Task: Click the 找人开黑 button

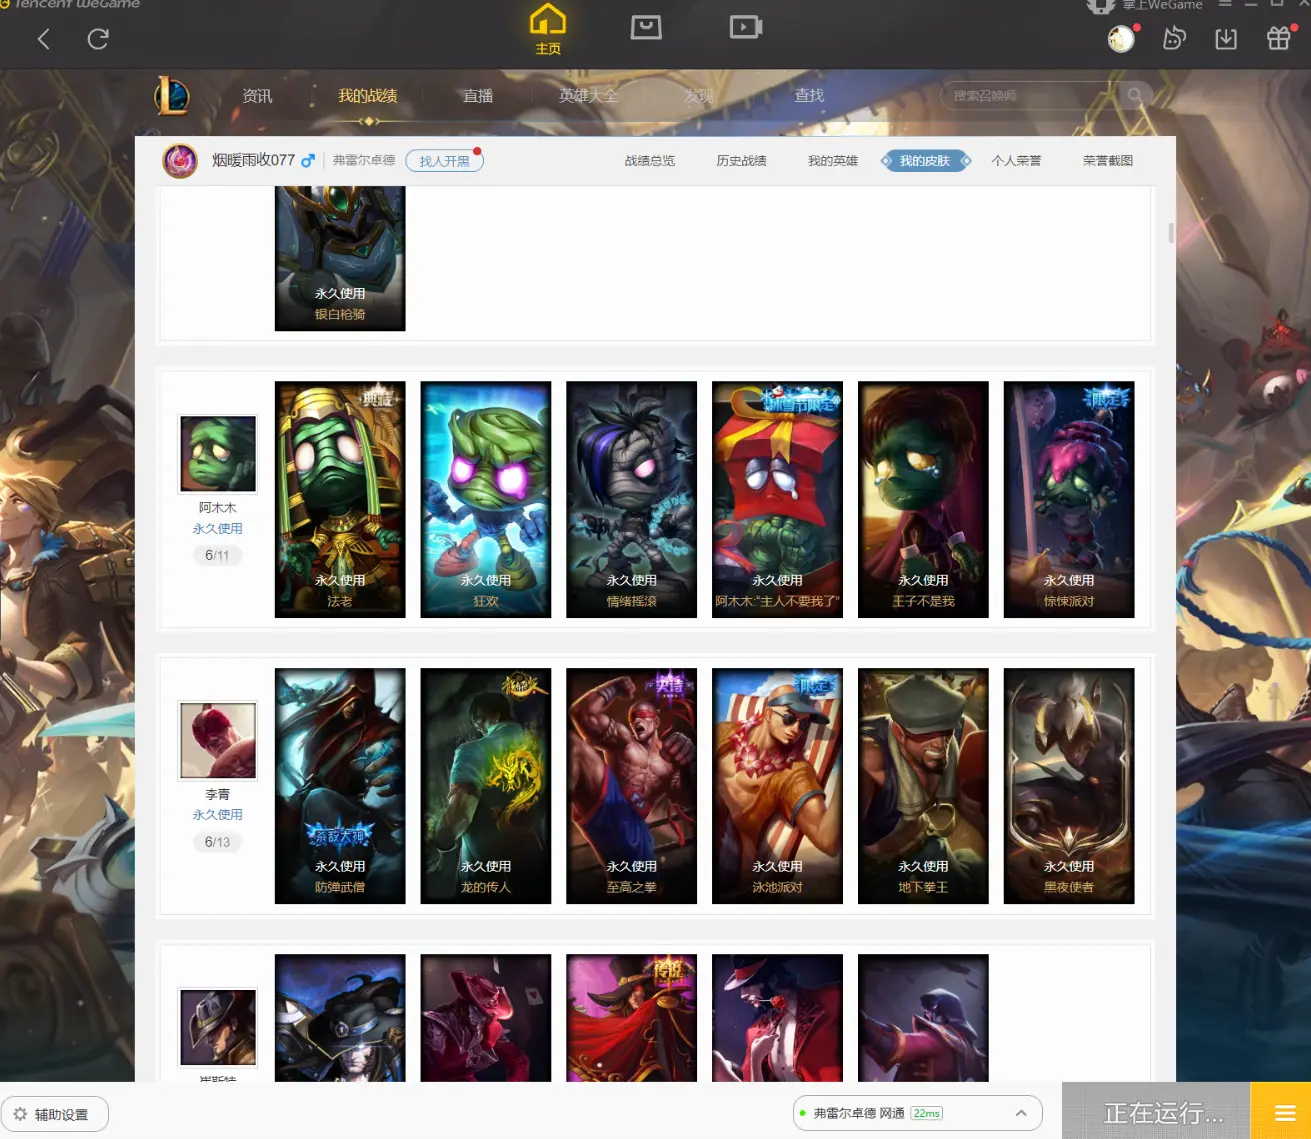Action: 444,161
